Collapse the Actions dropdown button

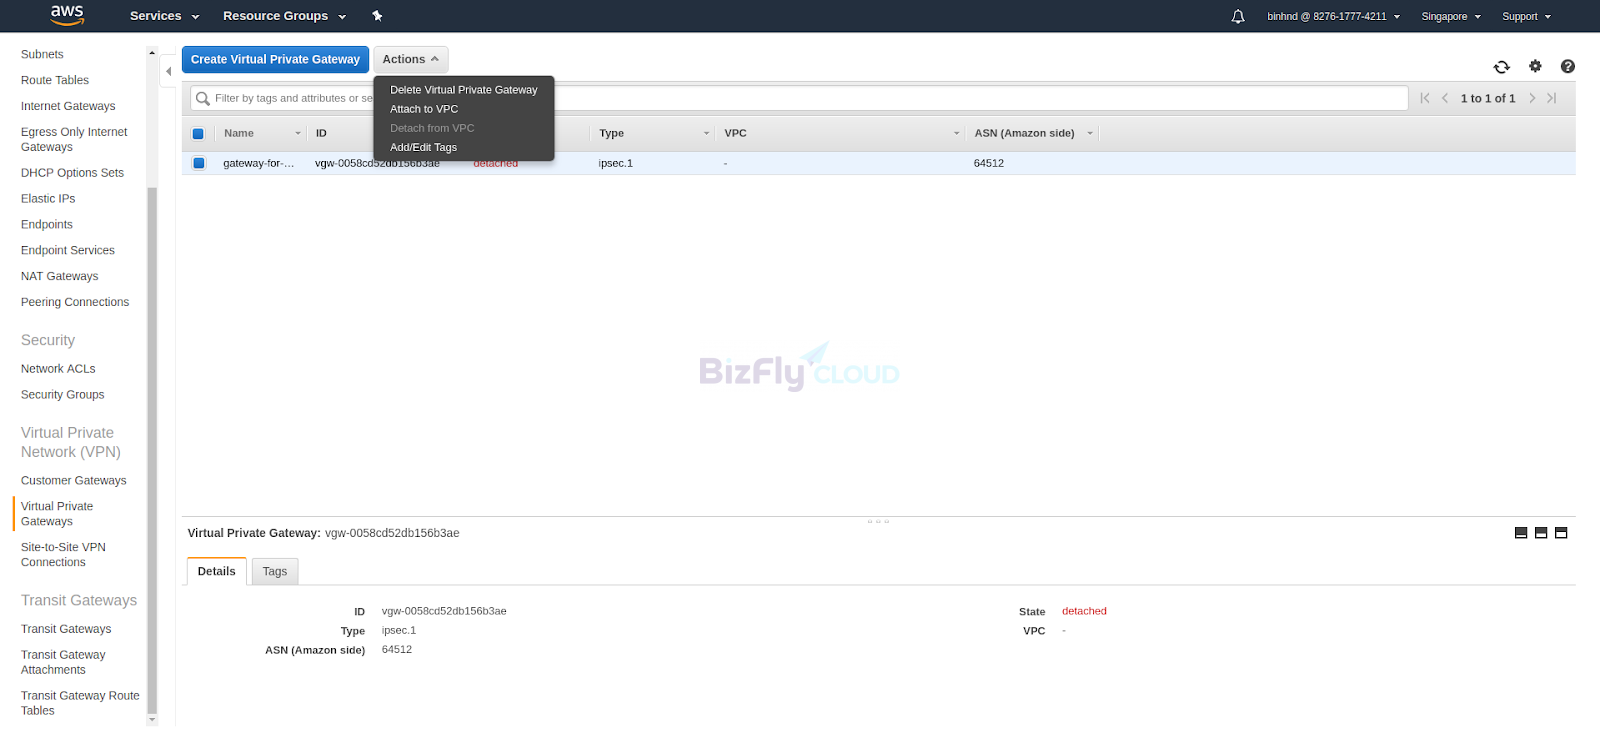[x=411, y=59]
